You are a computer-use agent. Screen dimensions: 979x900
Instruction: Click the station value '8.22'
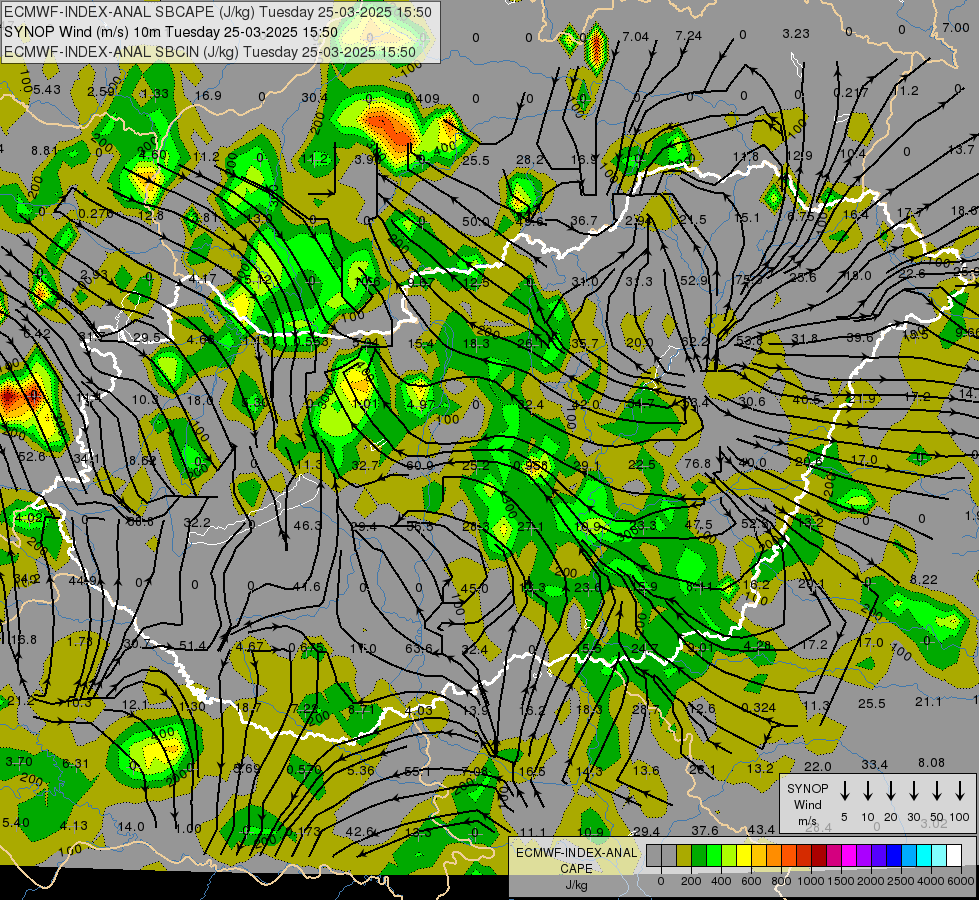923,580
